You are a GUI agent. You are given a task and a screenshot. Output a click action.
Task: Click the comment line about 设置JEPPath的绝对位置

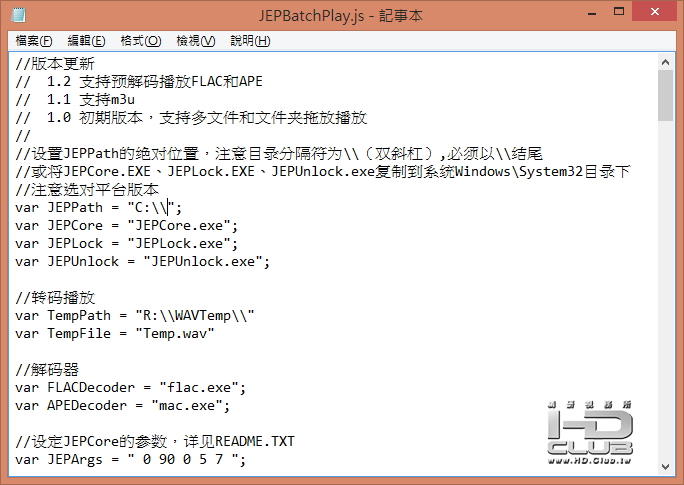pyautogui.click(x=279, y=154)
